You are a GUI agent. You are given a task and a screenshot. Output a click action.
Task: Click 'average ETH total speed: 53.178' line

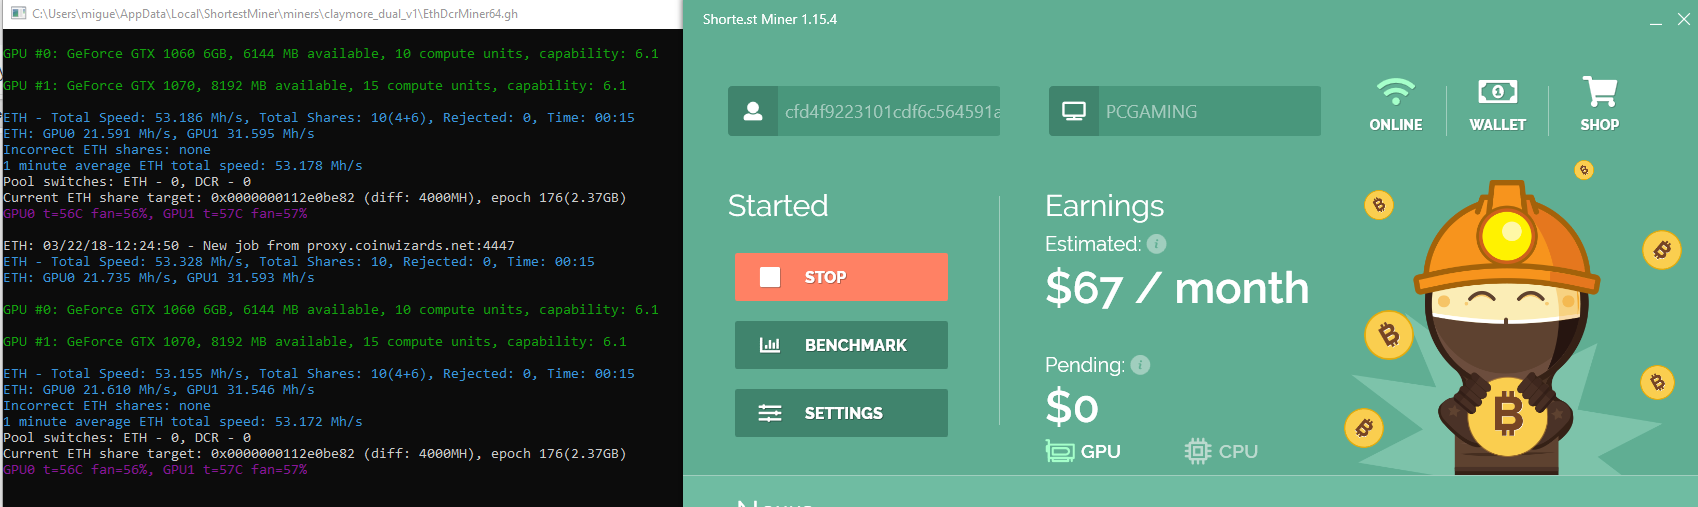point(183,165)
